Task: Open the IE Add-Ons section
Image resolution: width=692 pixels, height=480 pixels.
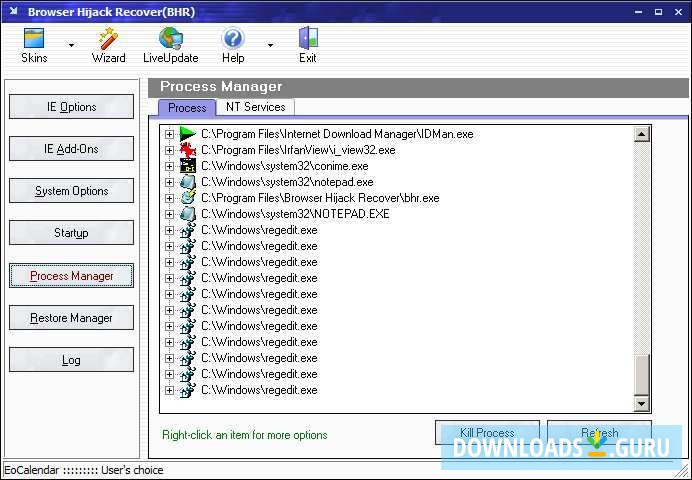Action: (71, 149)
